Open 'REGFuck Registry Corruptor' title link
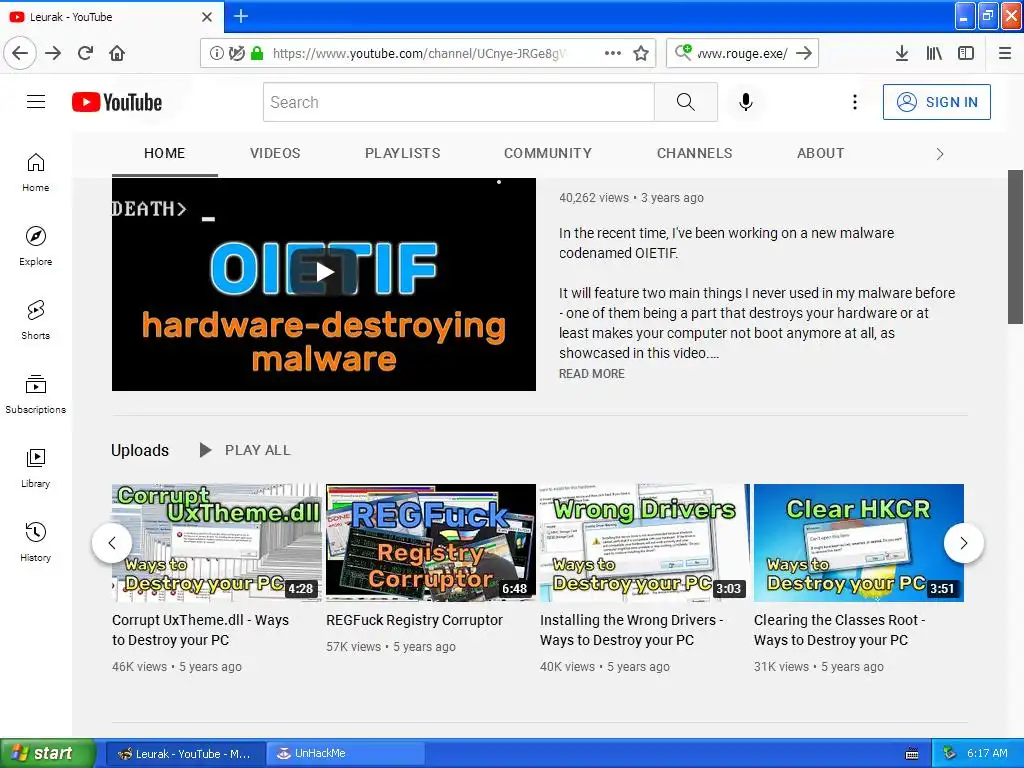 [x=415, y=620]
